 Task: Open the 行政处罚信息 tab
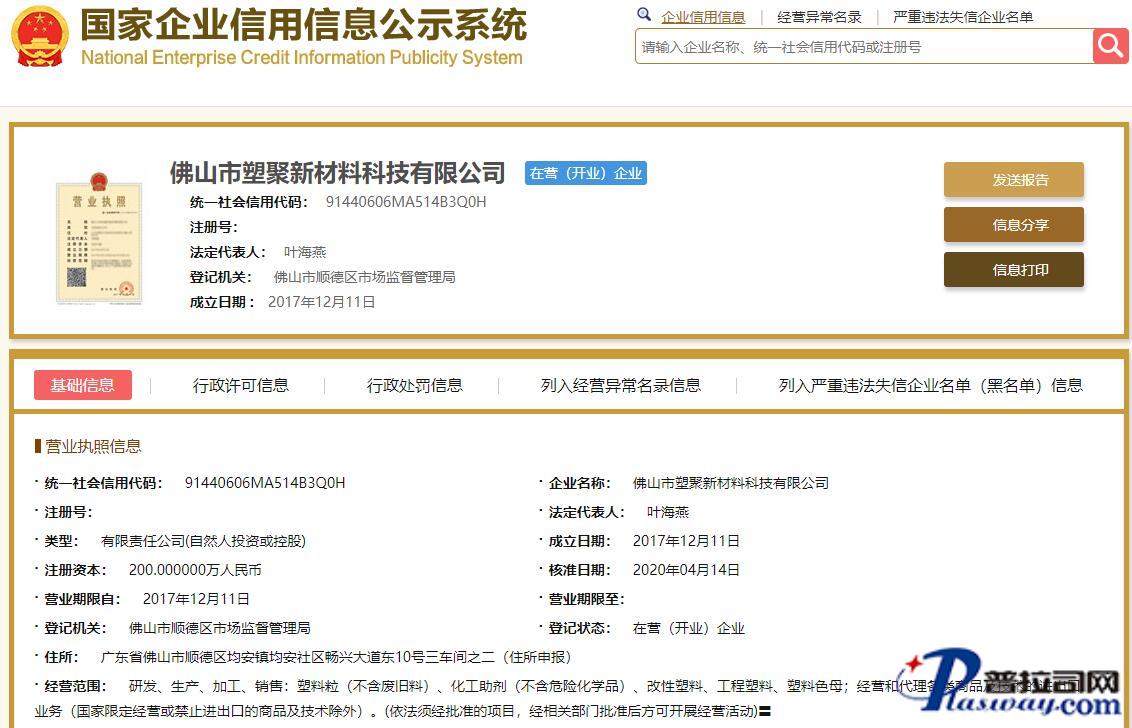tap(415, 385)
